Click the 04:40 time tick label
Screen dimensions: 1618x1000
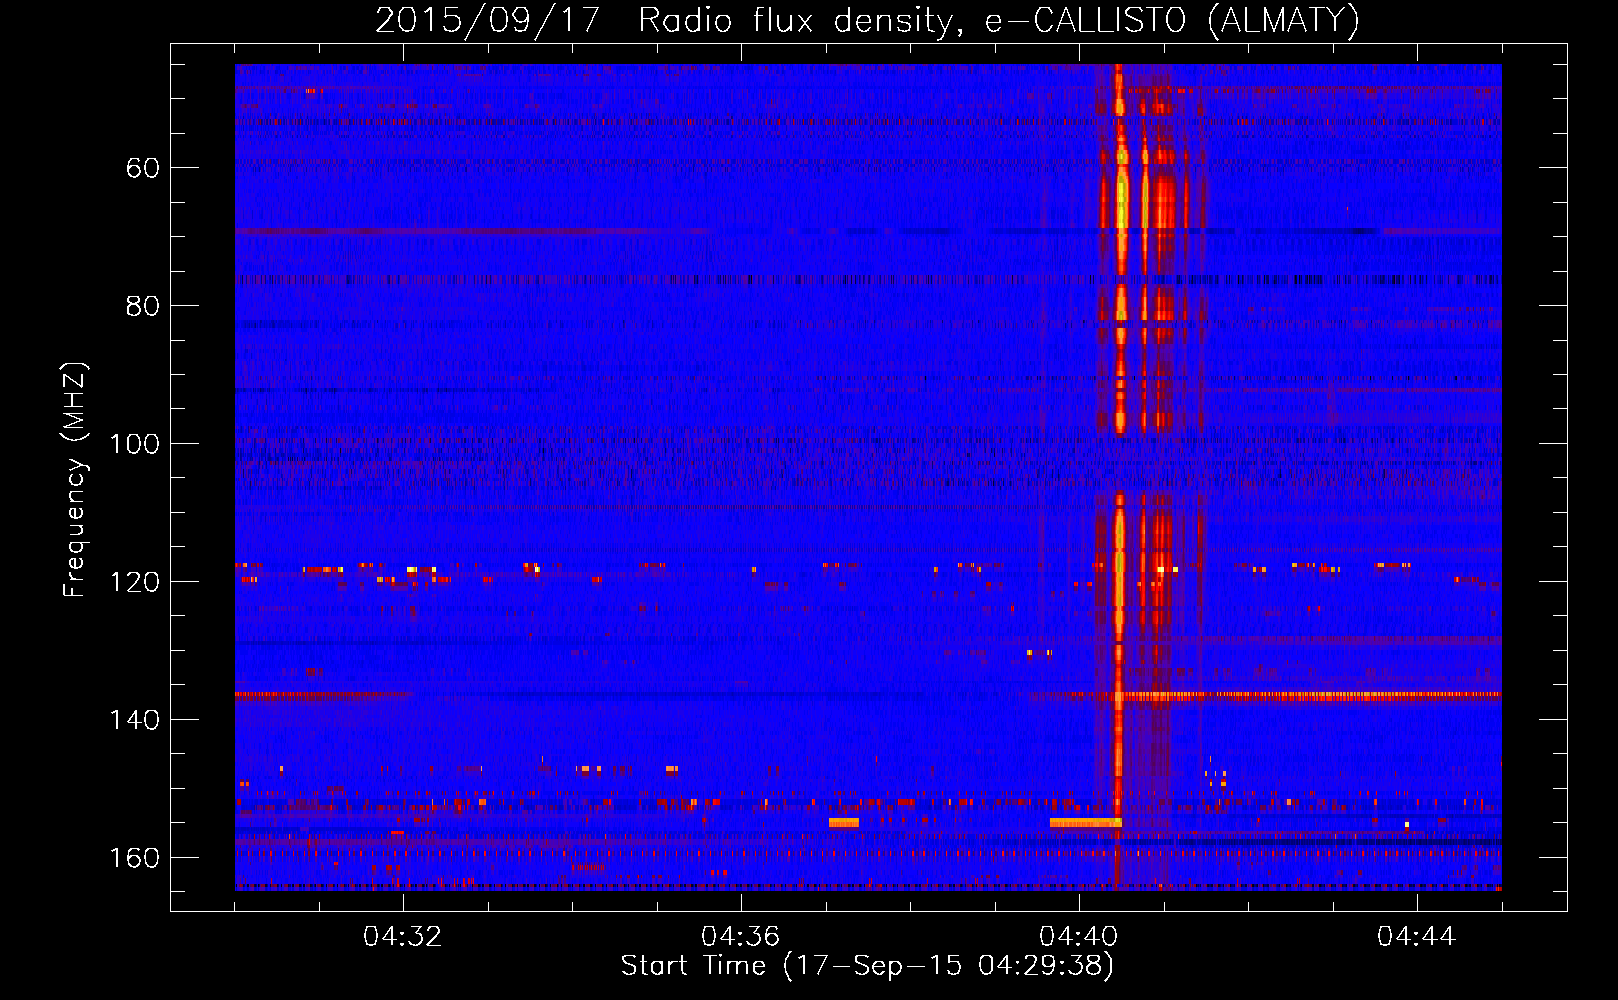[1078, 937]
